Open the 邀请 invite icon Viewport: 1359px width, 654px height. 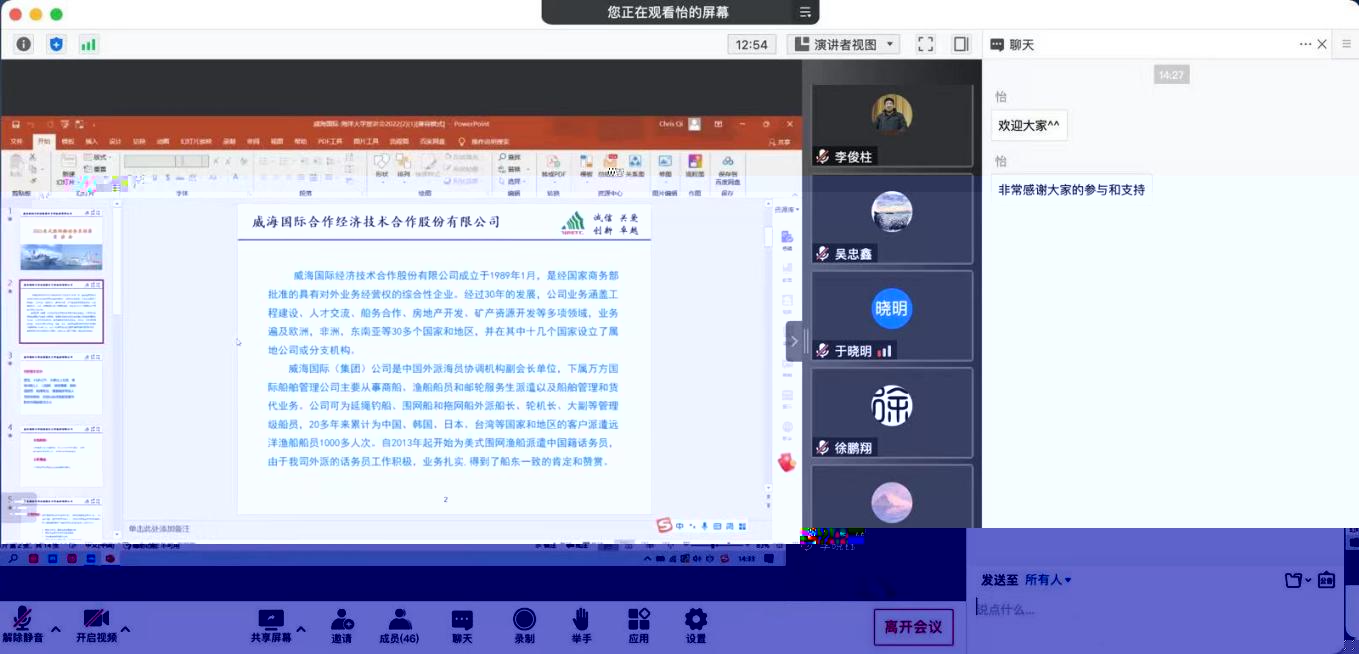coord(342,626)
